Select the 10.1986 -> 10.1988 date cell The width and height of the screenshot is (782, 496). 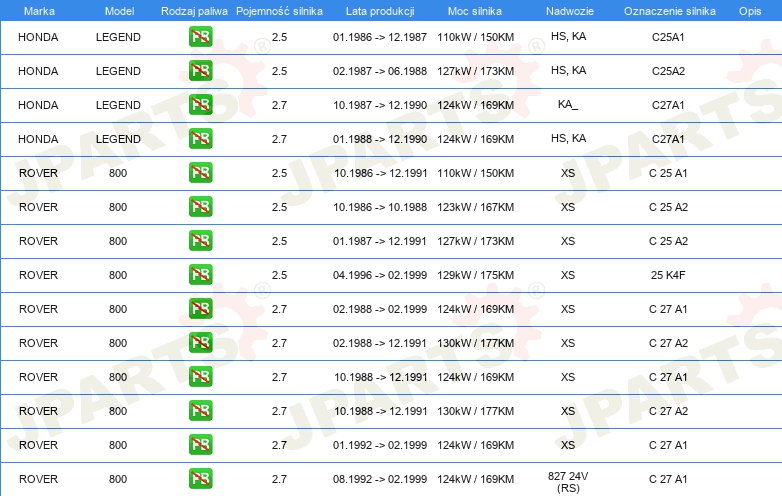[x=380, y=207]
